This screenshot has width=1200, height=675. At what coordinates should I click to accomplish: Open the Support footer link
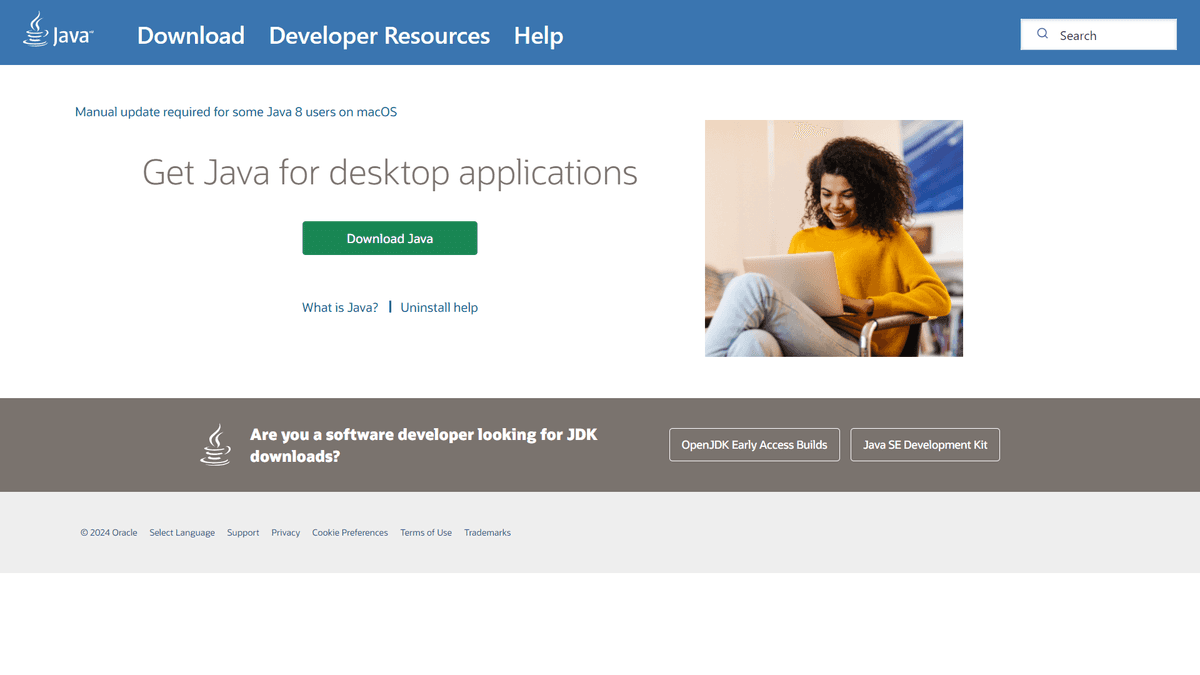(243, 533)
